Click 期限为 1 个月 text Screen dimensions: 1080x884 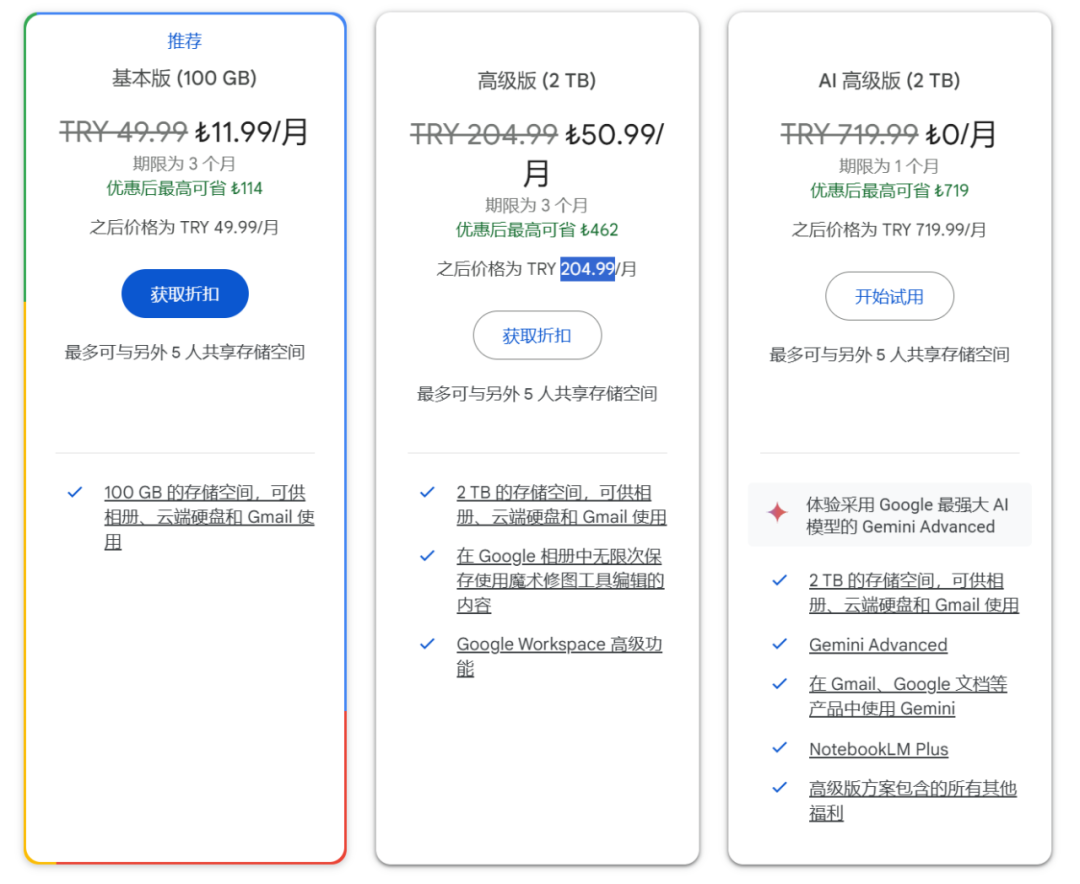click(x=889, y=166)
